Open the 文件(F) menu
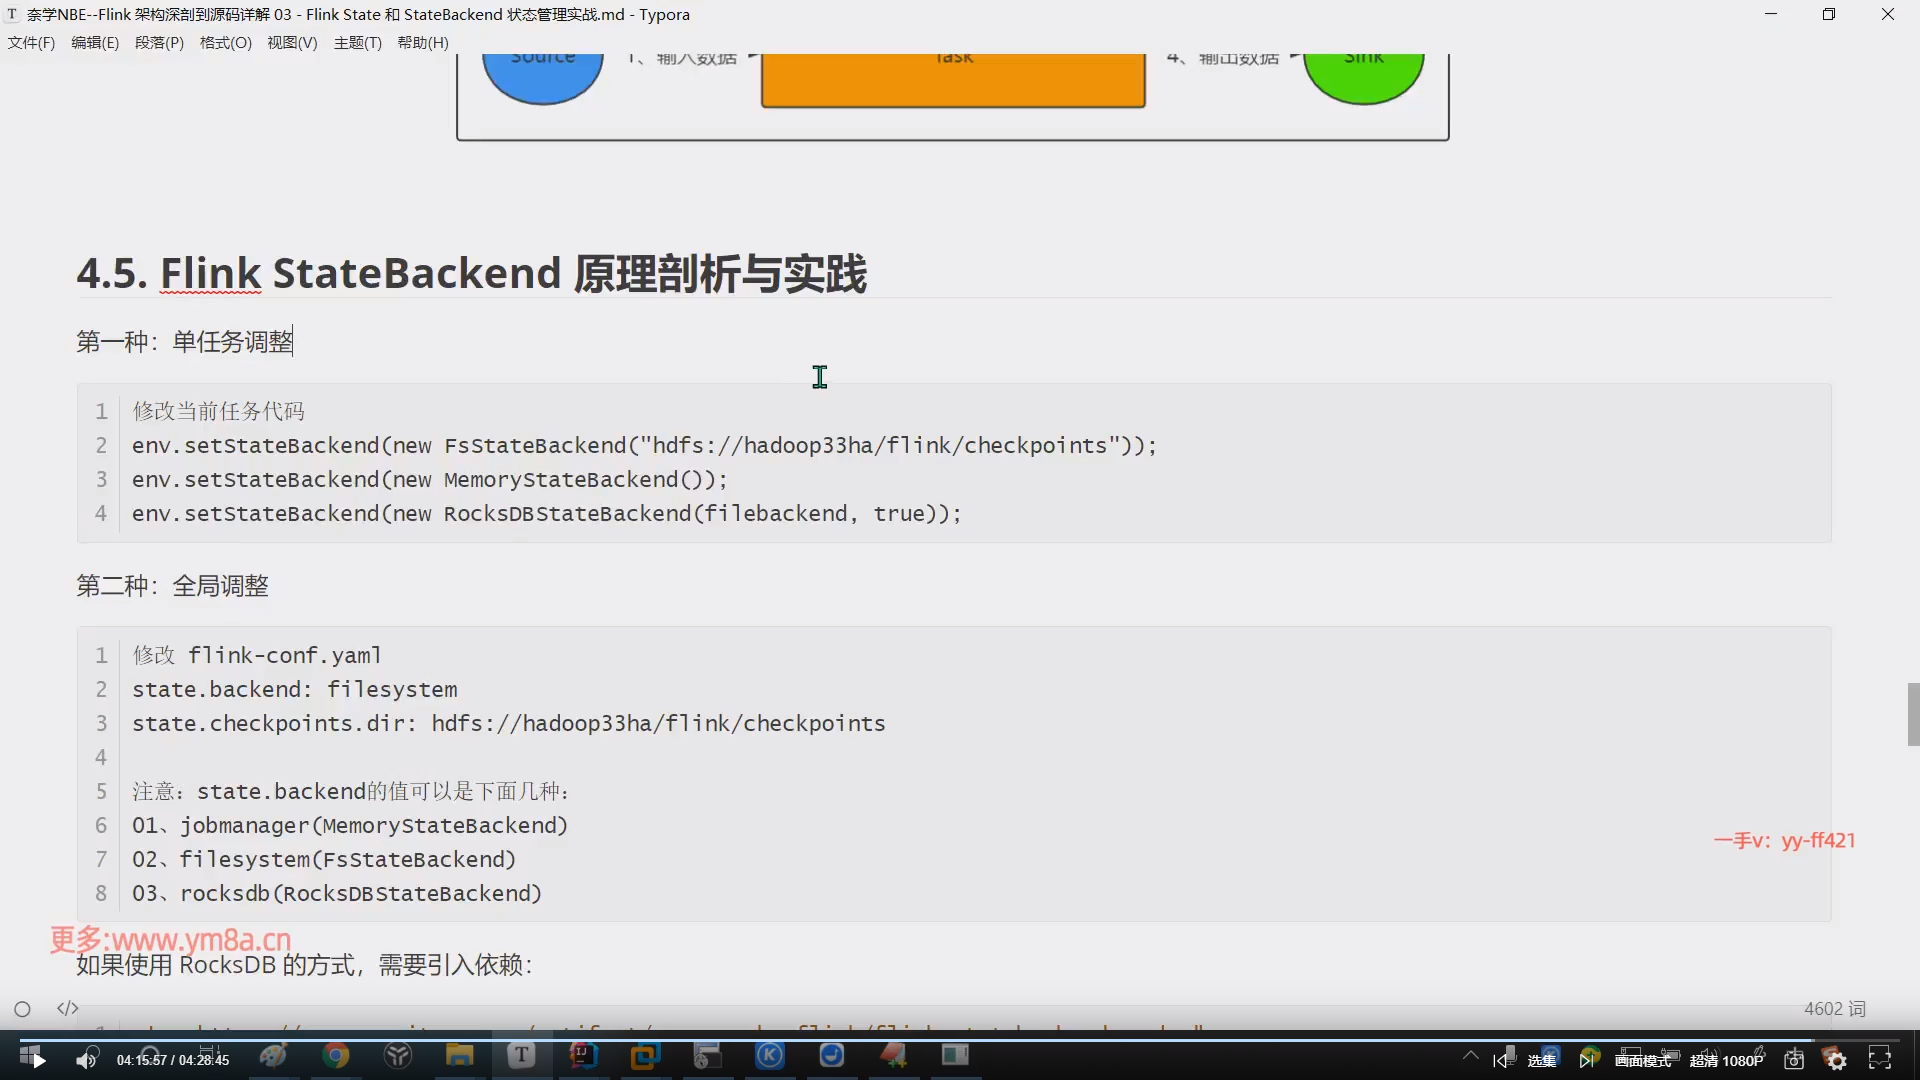Viewport: 1920px width, 1080px height. point(31,43)
